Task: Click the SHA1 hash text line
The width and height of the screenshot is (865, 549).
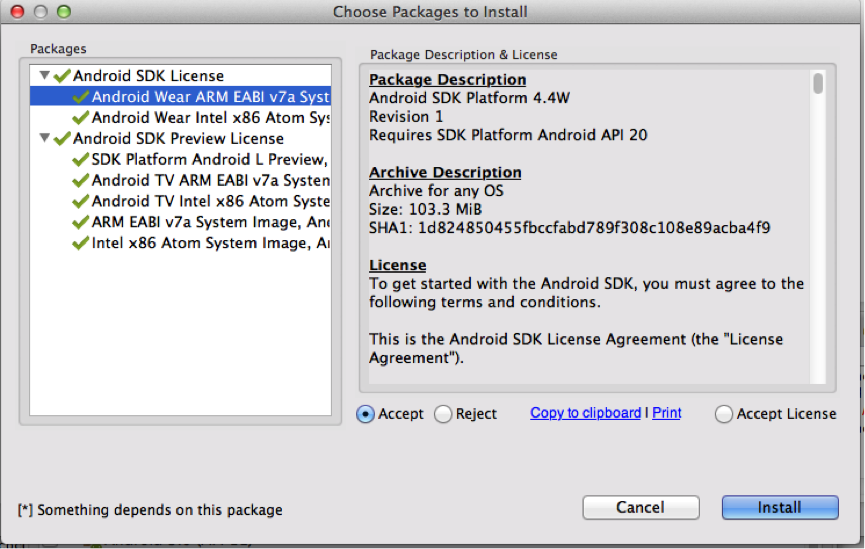Action: [569, 228]
